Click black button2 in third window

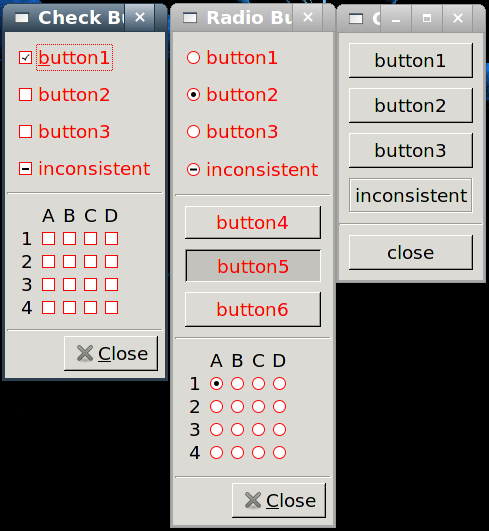(x=411, y=105)
